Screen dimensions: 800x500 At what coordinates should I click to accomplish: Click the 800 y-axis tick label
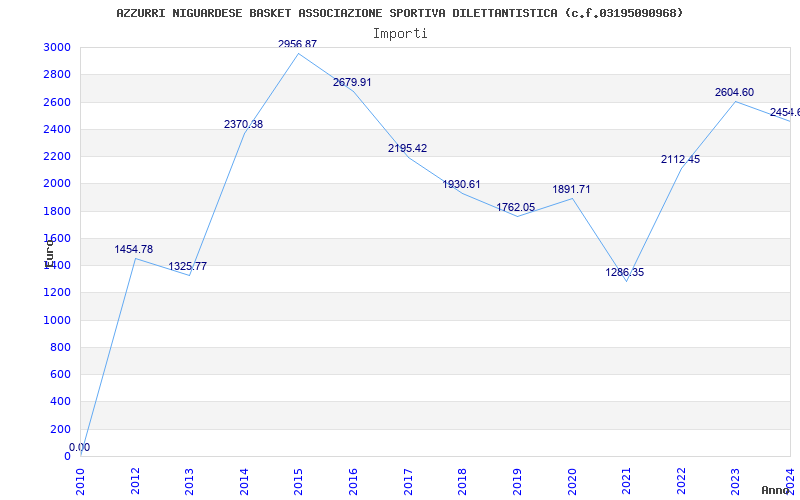pyautogui.click(x=60, y=347)
